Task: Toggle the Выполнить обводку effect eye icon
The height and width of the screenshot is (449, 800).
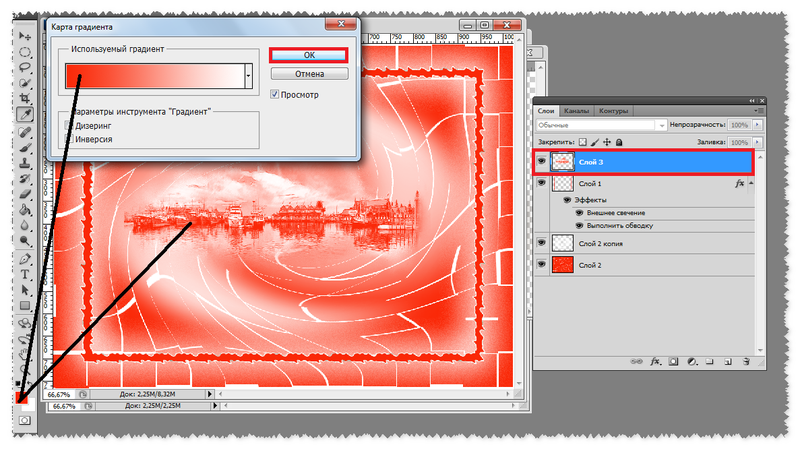Action: click(x=579, y=226)
